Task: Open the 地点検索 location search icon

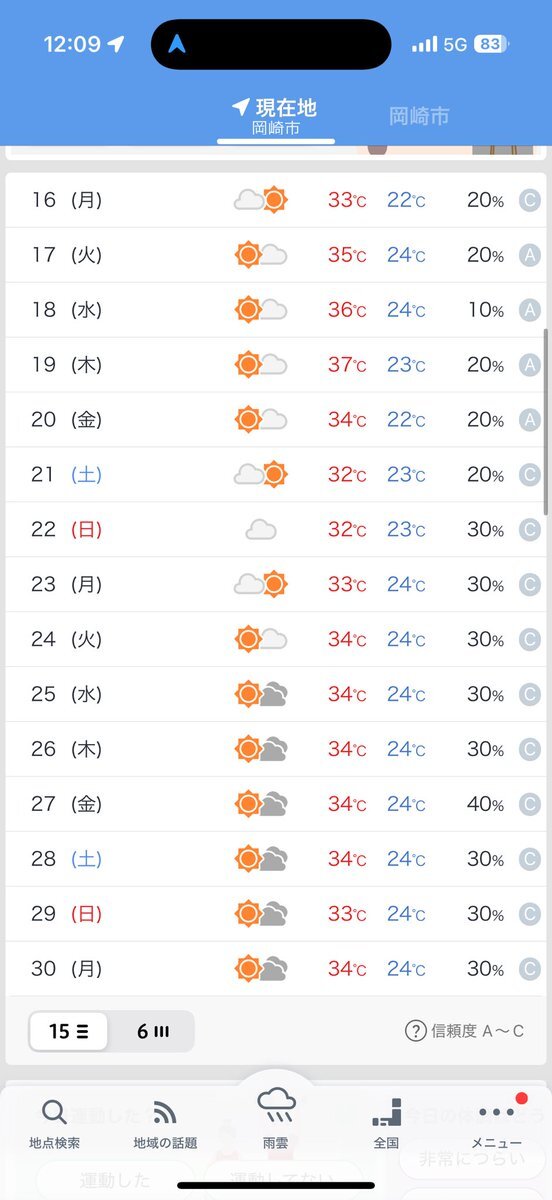Action: (55, 1123)
